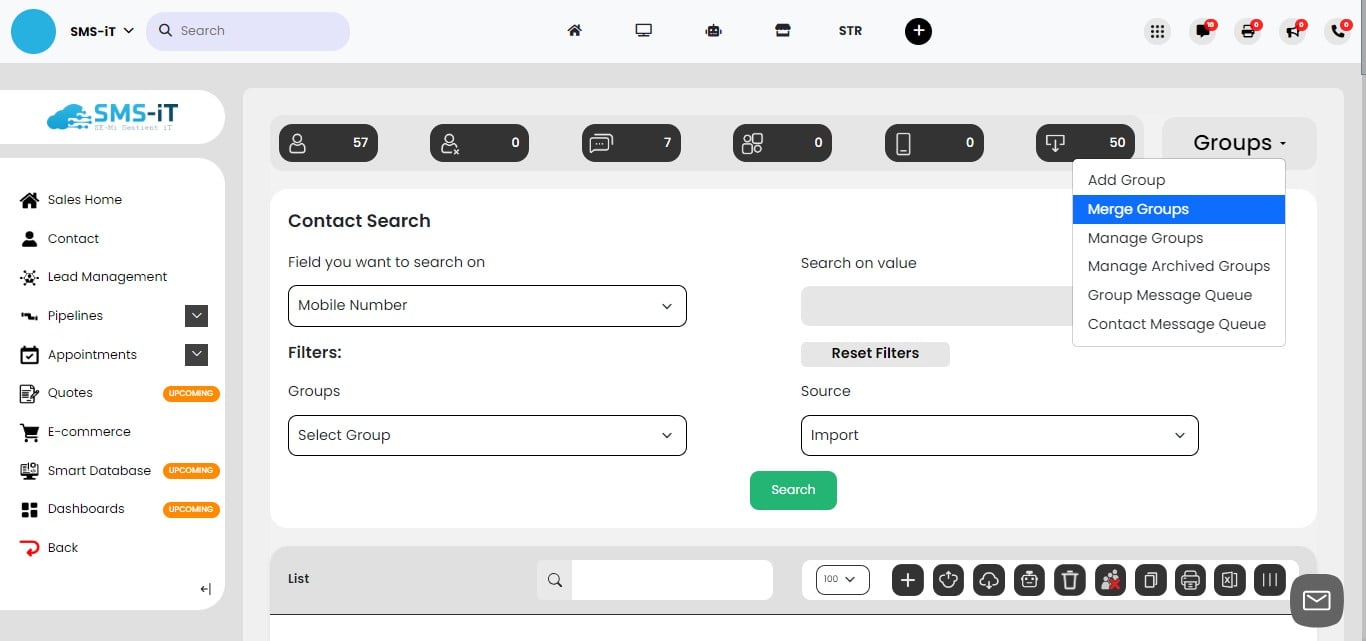The height and width of the screenshot is (641, 1366).
Task: Choose Group Message Queue menu entry
Action: coord(1170,295)
